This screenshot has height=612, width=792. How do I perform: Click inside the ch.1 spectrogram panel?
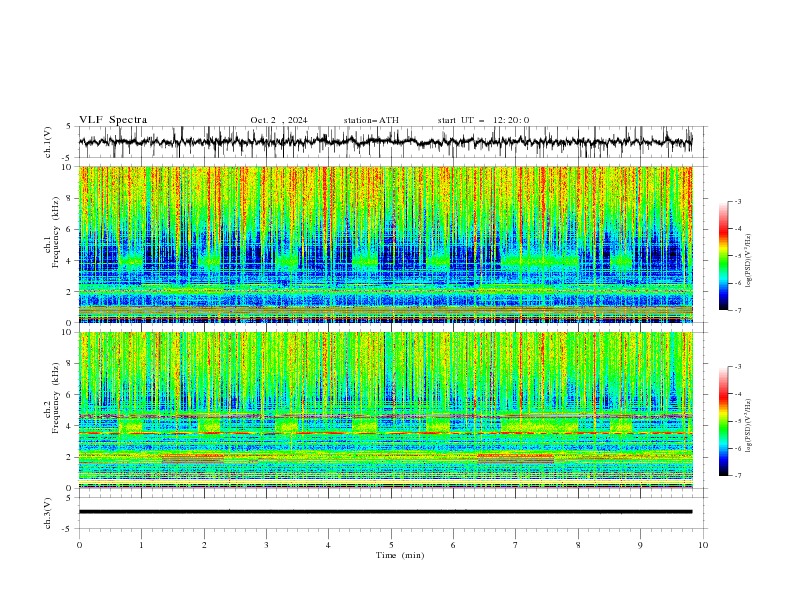pos(385,244)
